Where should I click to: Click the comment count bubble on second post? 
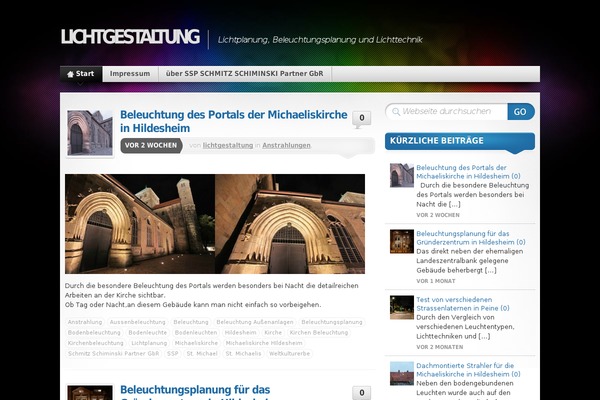[360, 392]
